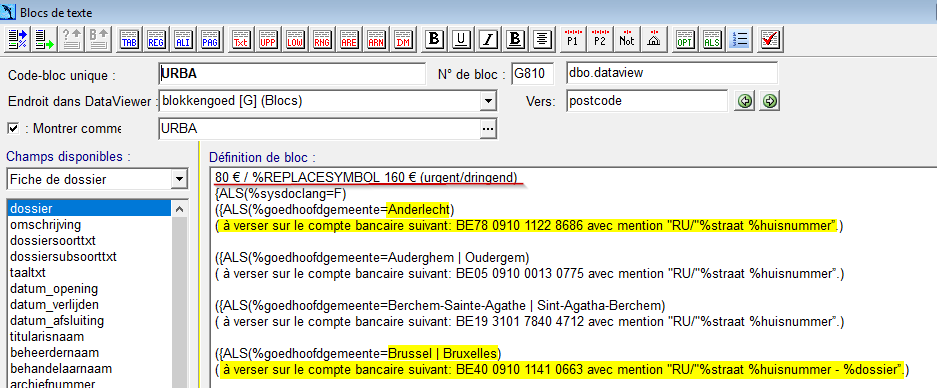Click the ellipsis button beside URBA field
The height and width of the screenshot is (388, 937).
488,129
